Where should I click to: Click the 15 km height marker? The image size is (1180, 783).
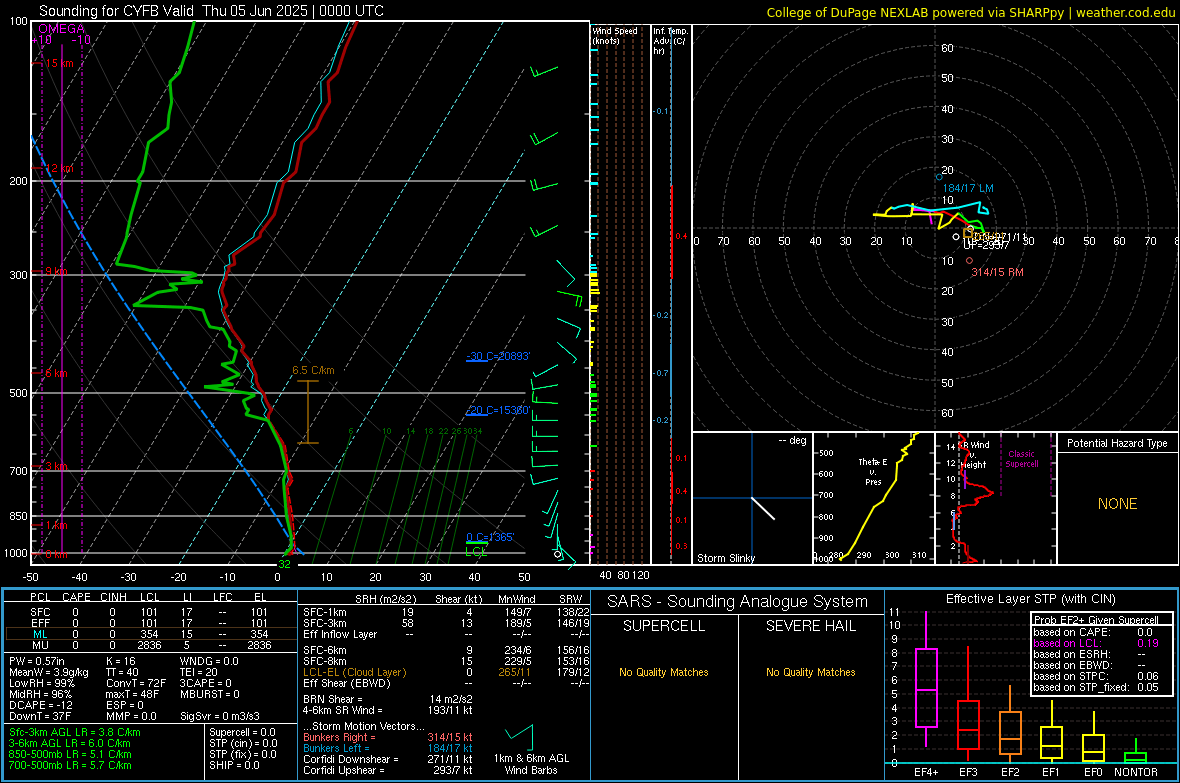point(58,63)
